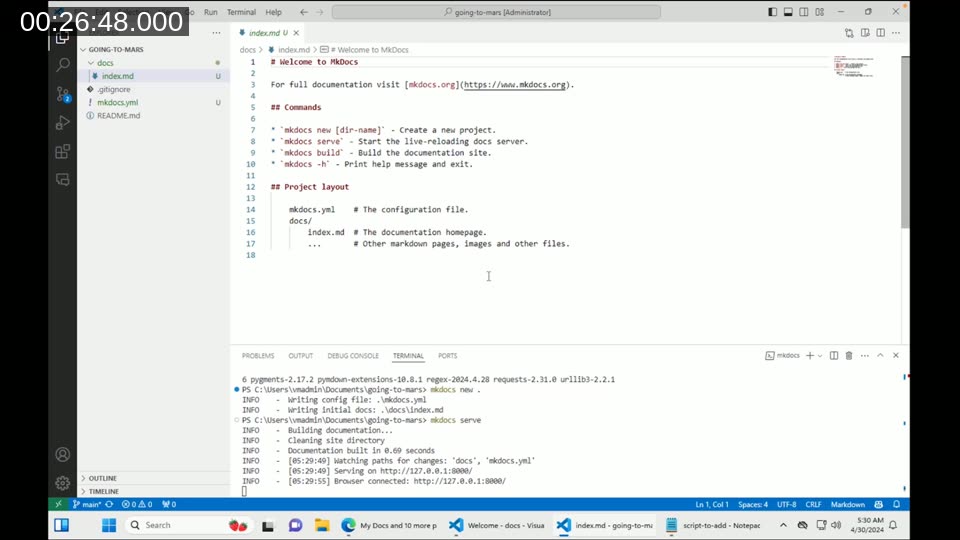960x540 pixels.
Task: Change language mode via Markdown item
Action: tap(847, 504)
